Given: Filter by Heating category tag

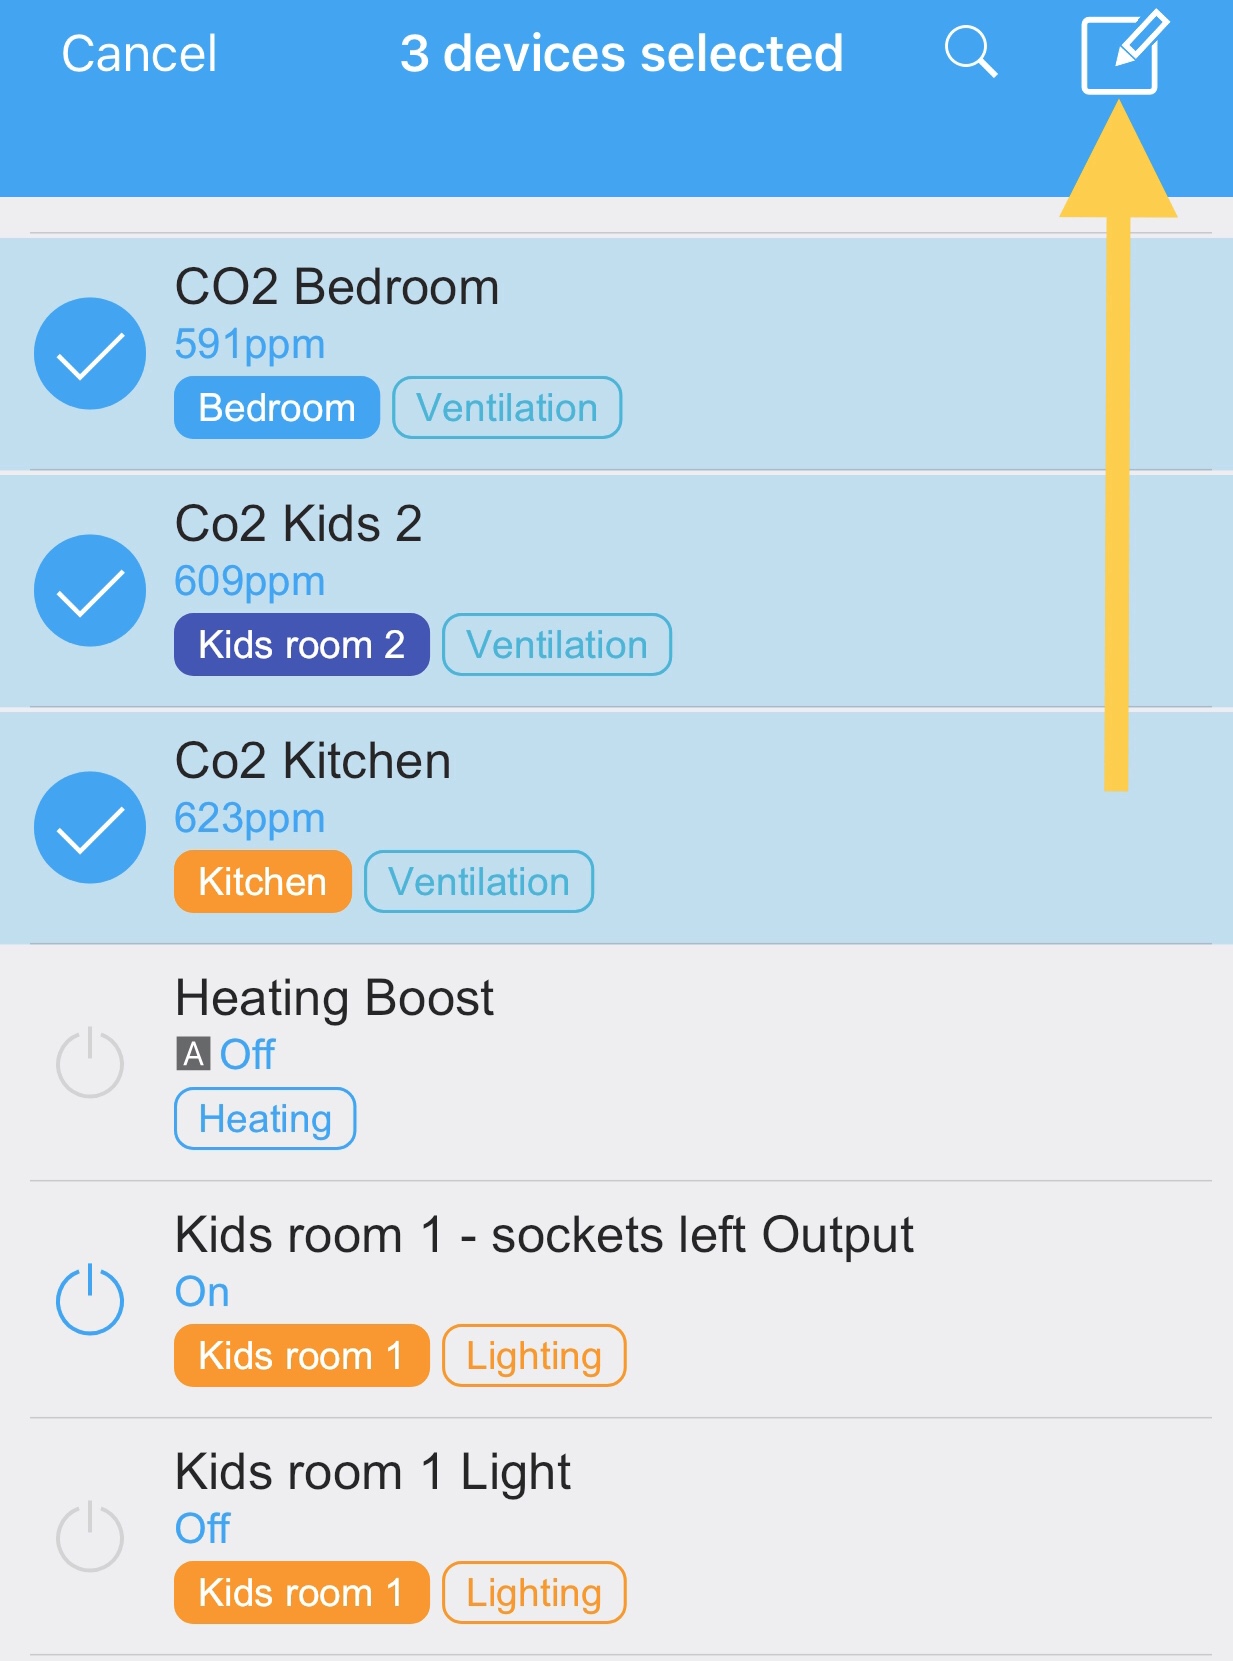Looking at the screenshot, I should pos(265,1119).
